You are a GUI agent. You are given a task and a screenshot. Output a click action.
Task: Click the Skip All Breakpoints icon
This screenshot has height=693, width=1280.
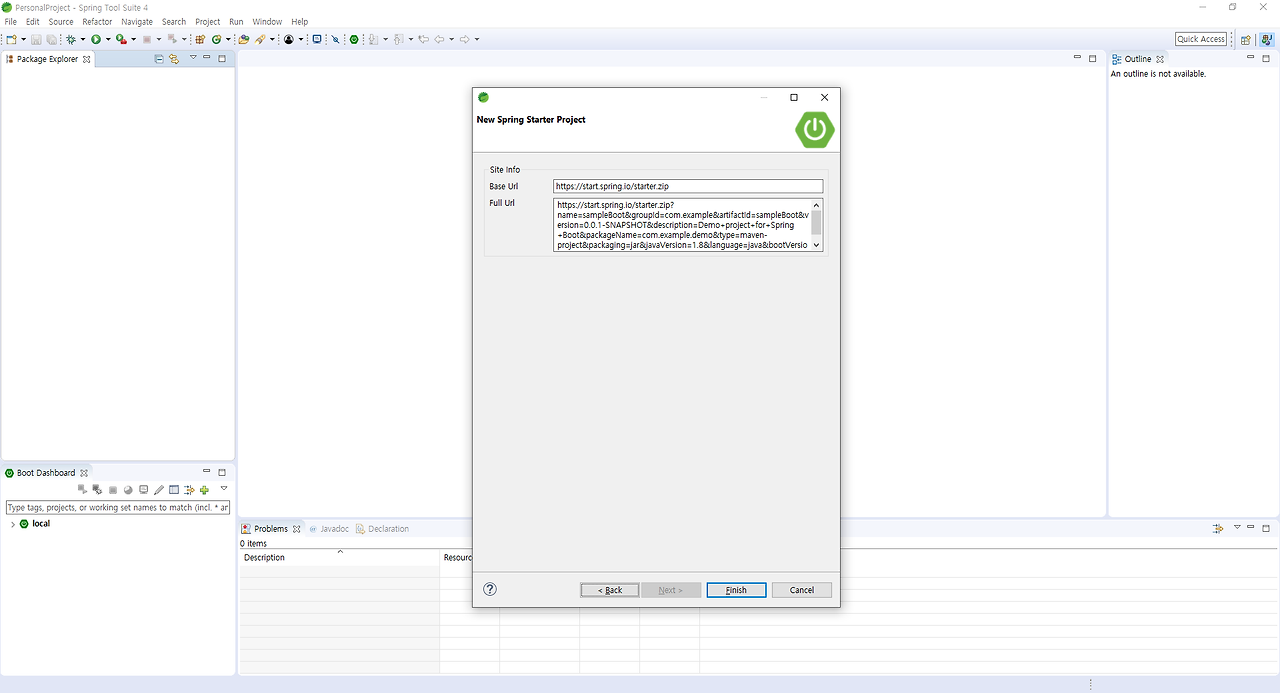(x=336, y=39)
